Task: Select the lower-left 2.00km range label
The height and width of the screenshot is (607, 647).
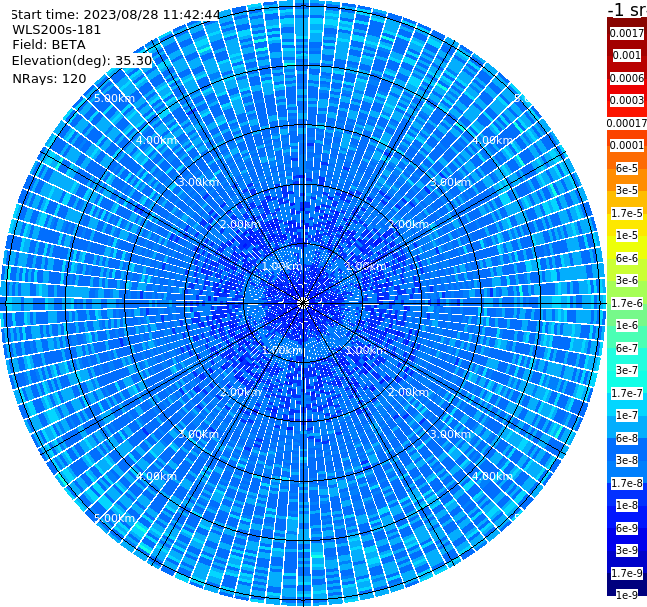Action: [x=241, y=392]
